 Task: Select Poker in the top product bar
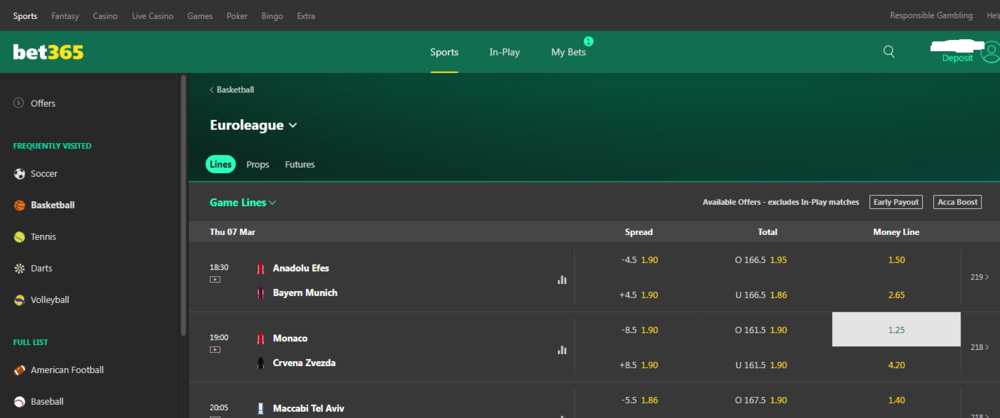[x=237, y=16]
